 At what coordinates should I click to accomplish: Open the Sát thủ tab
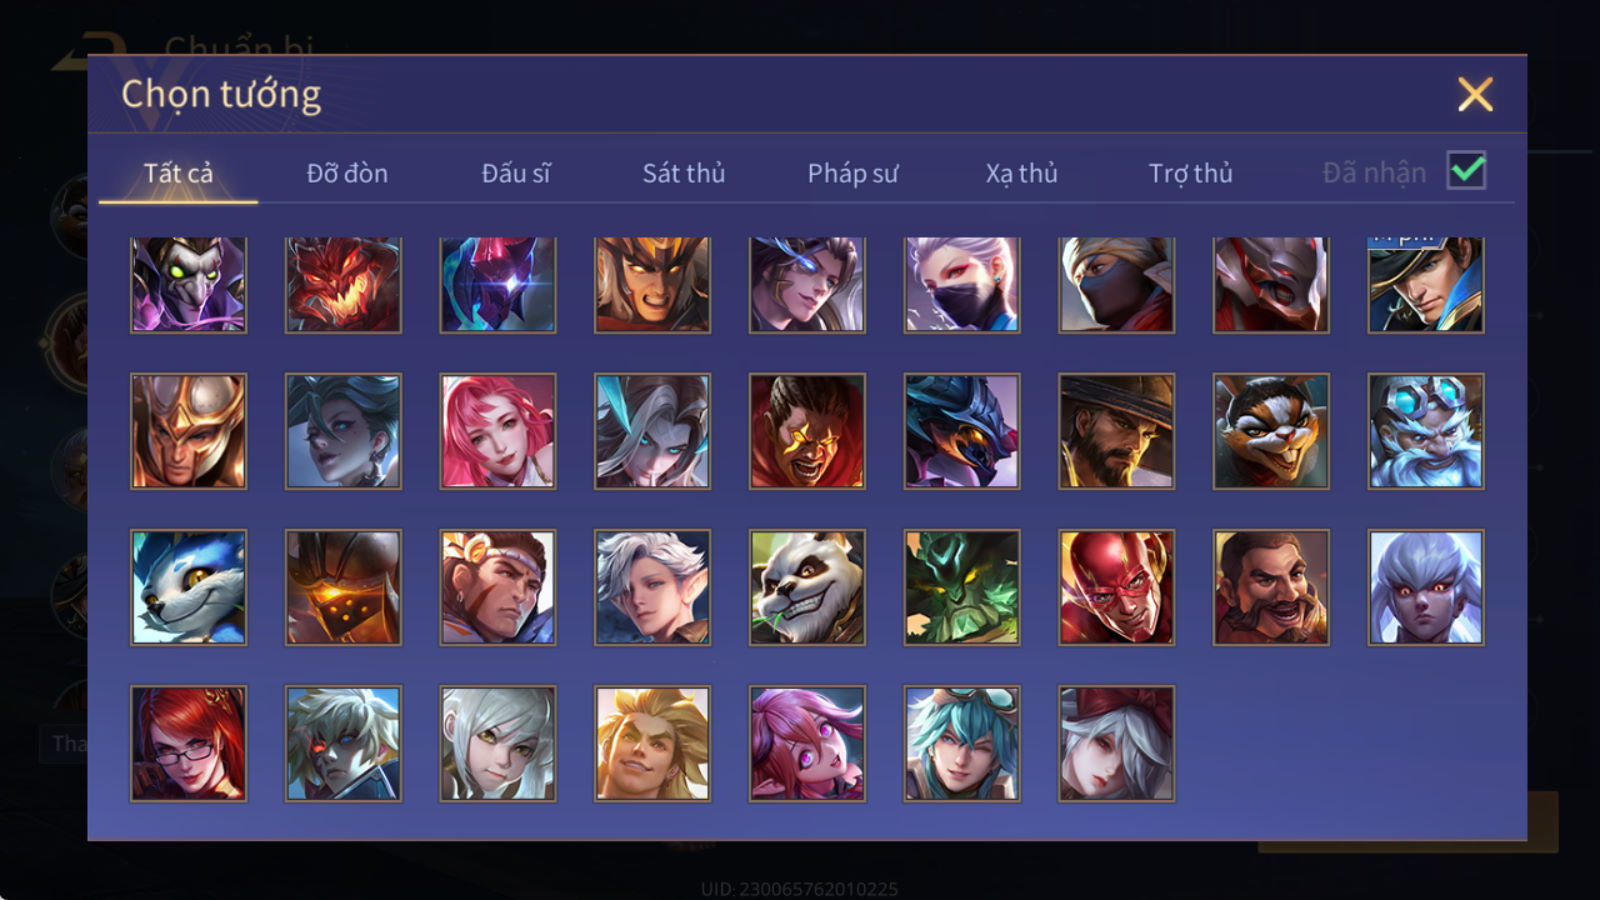[x=684, y=173]
